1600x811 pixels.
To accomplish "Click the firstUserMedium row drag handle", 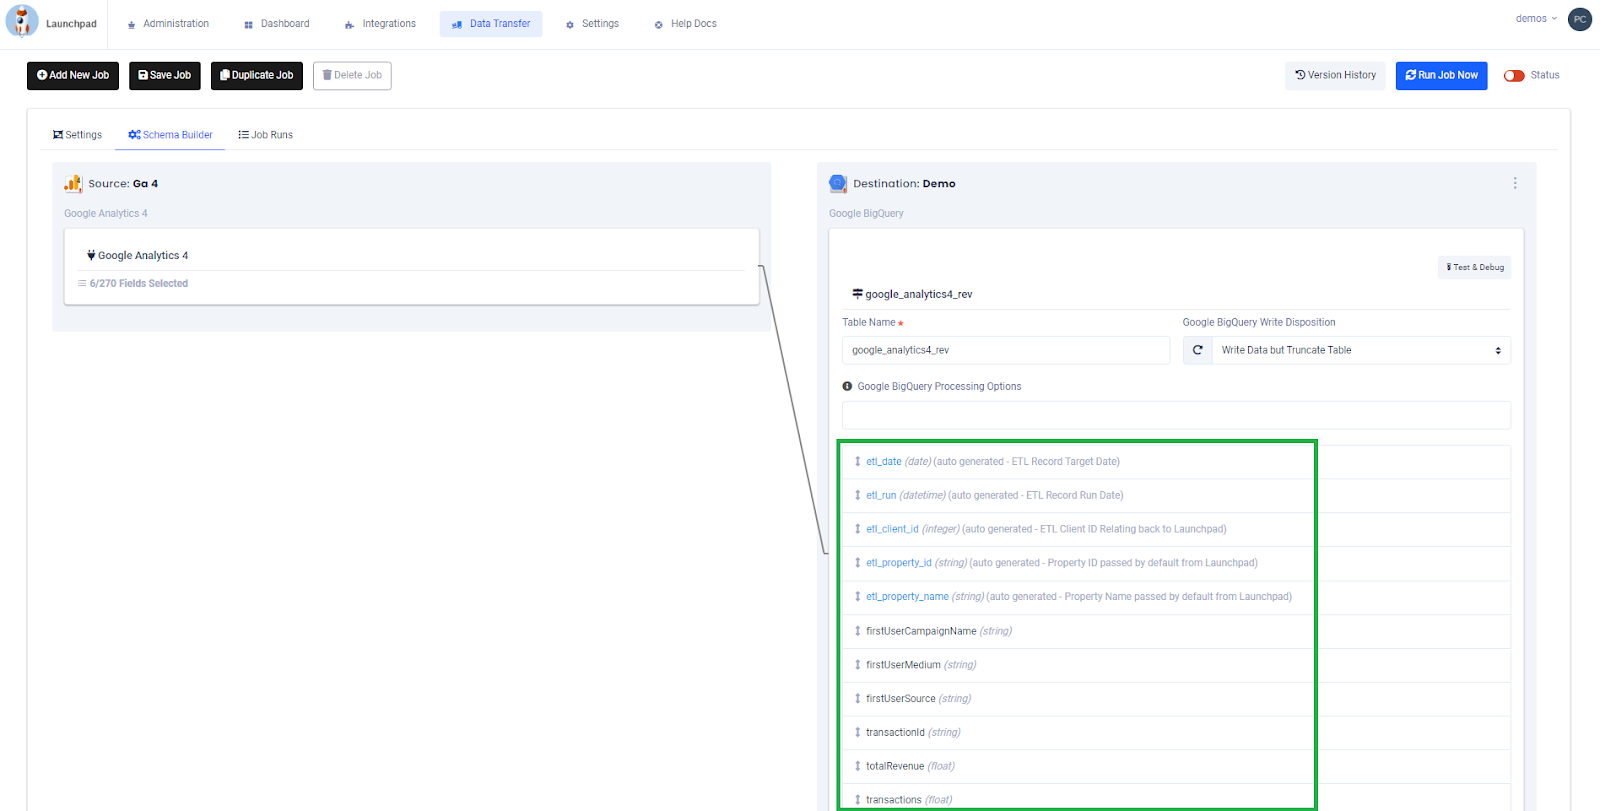I will point(857,665).
